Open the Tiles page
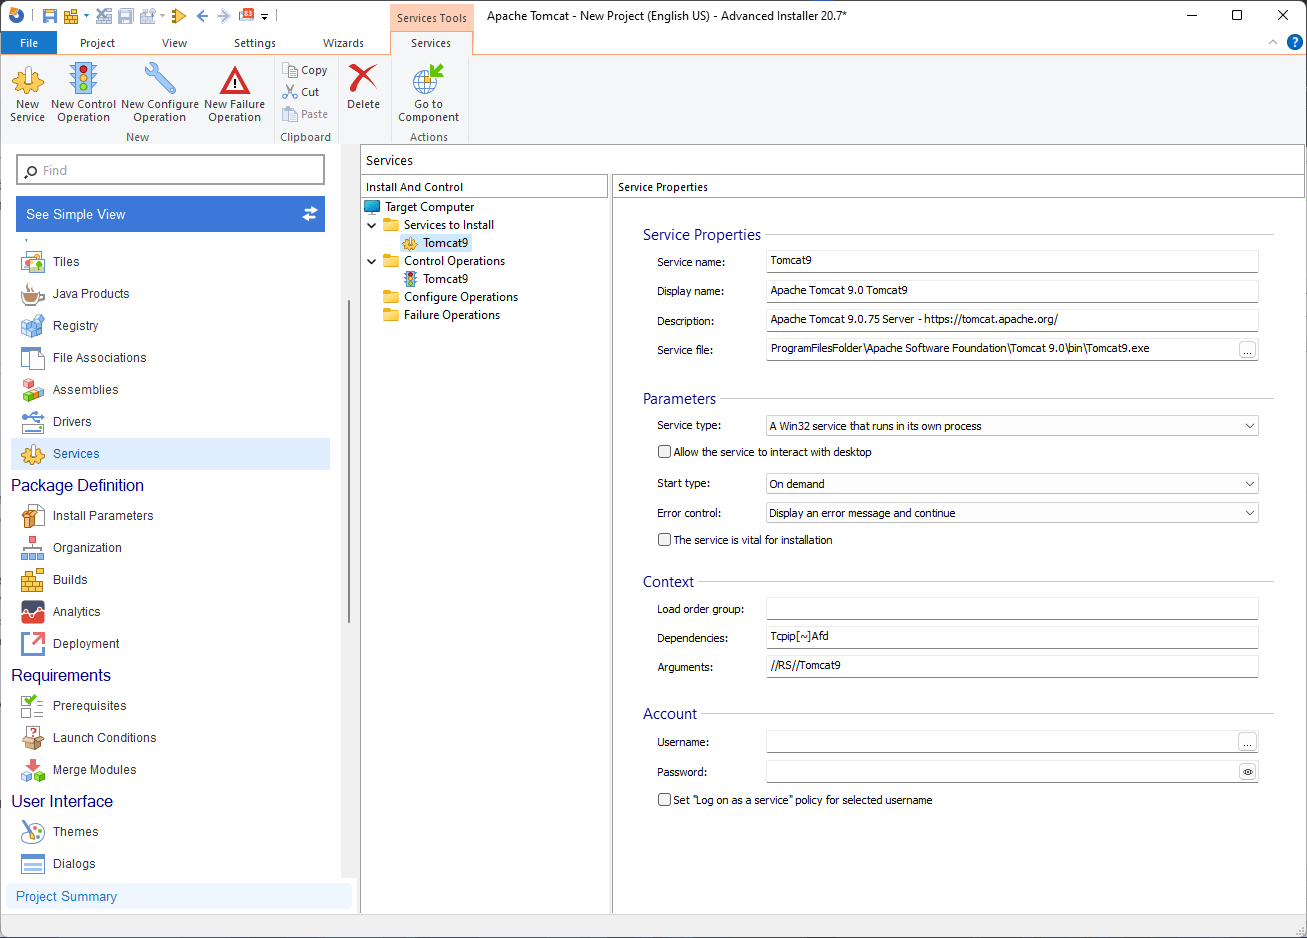Viewport: 1307px width, 938px height. [x=66, y=262]
